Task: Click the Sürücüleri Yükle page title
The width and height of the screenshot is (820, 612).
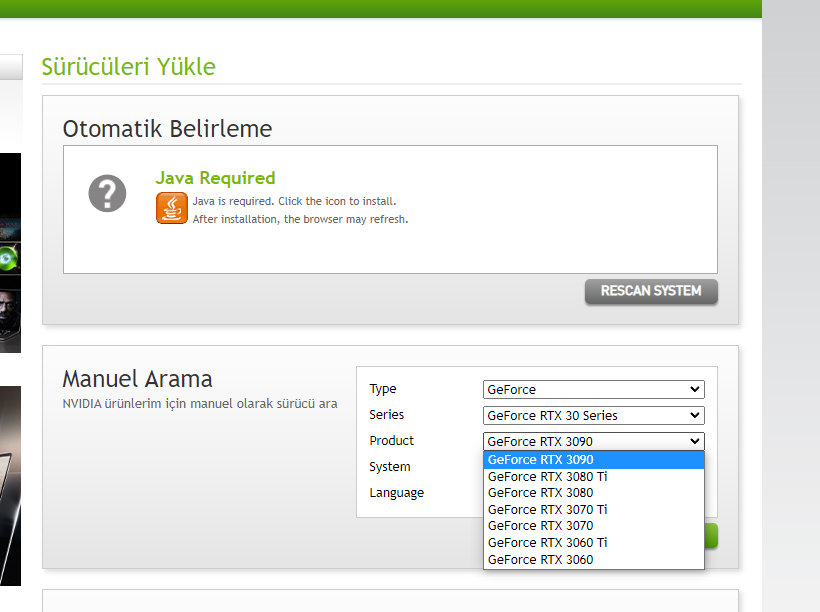Action: tap(129, 67)
